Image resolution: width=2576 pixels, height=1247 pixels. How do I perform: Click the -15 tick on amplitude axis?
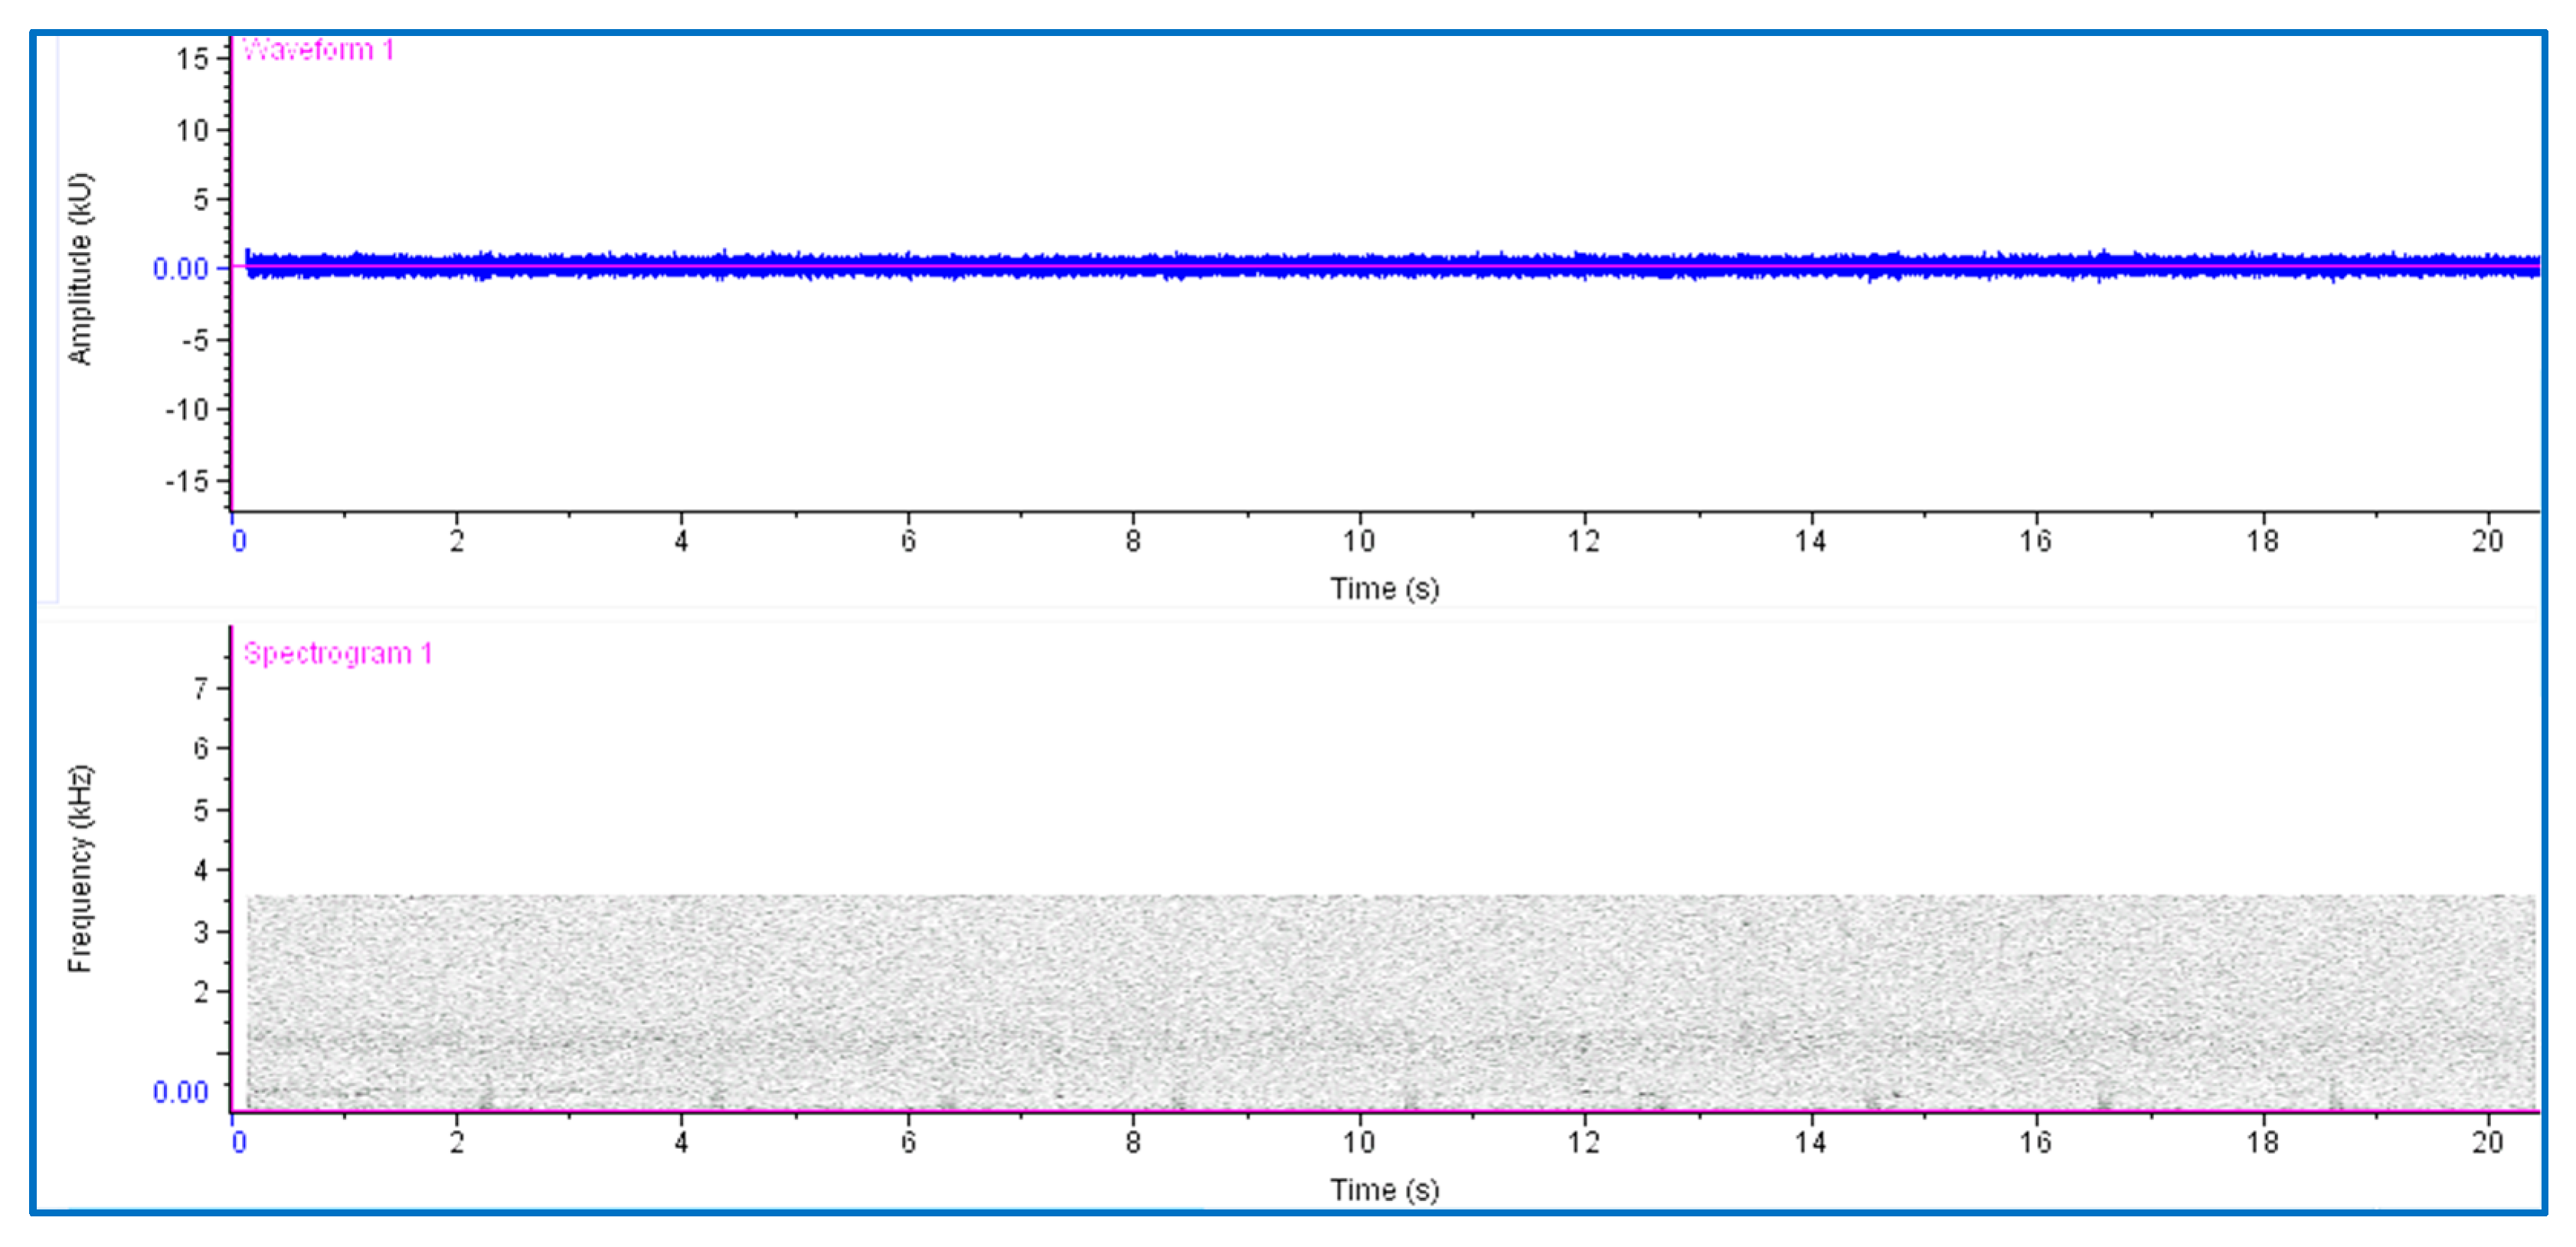coord(187,481)
